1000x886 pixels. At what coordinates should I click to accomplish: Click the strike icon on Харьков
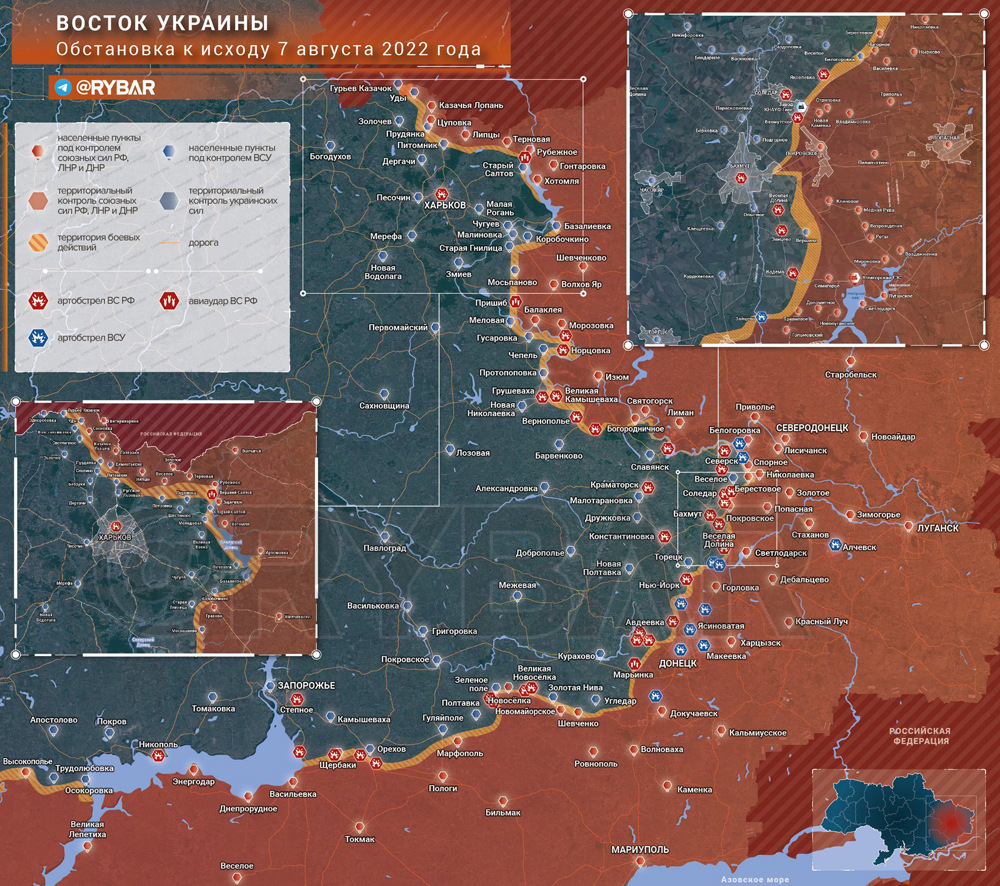tap(441, 194)
